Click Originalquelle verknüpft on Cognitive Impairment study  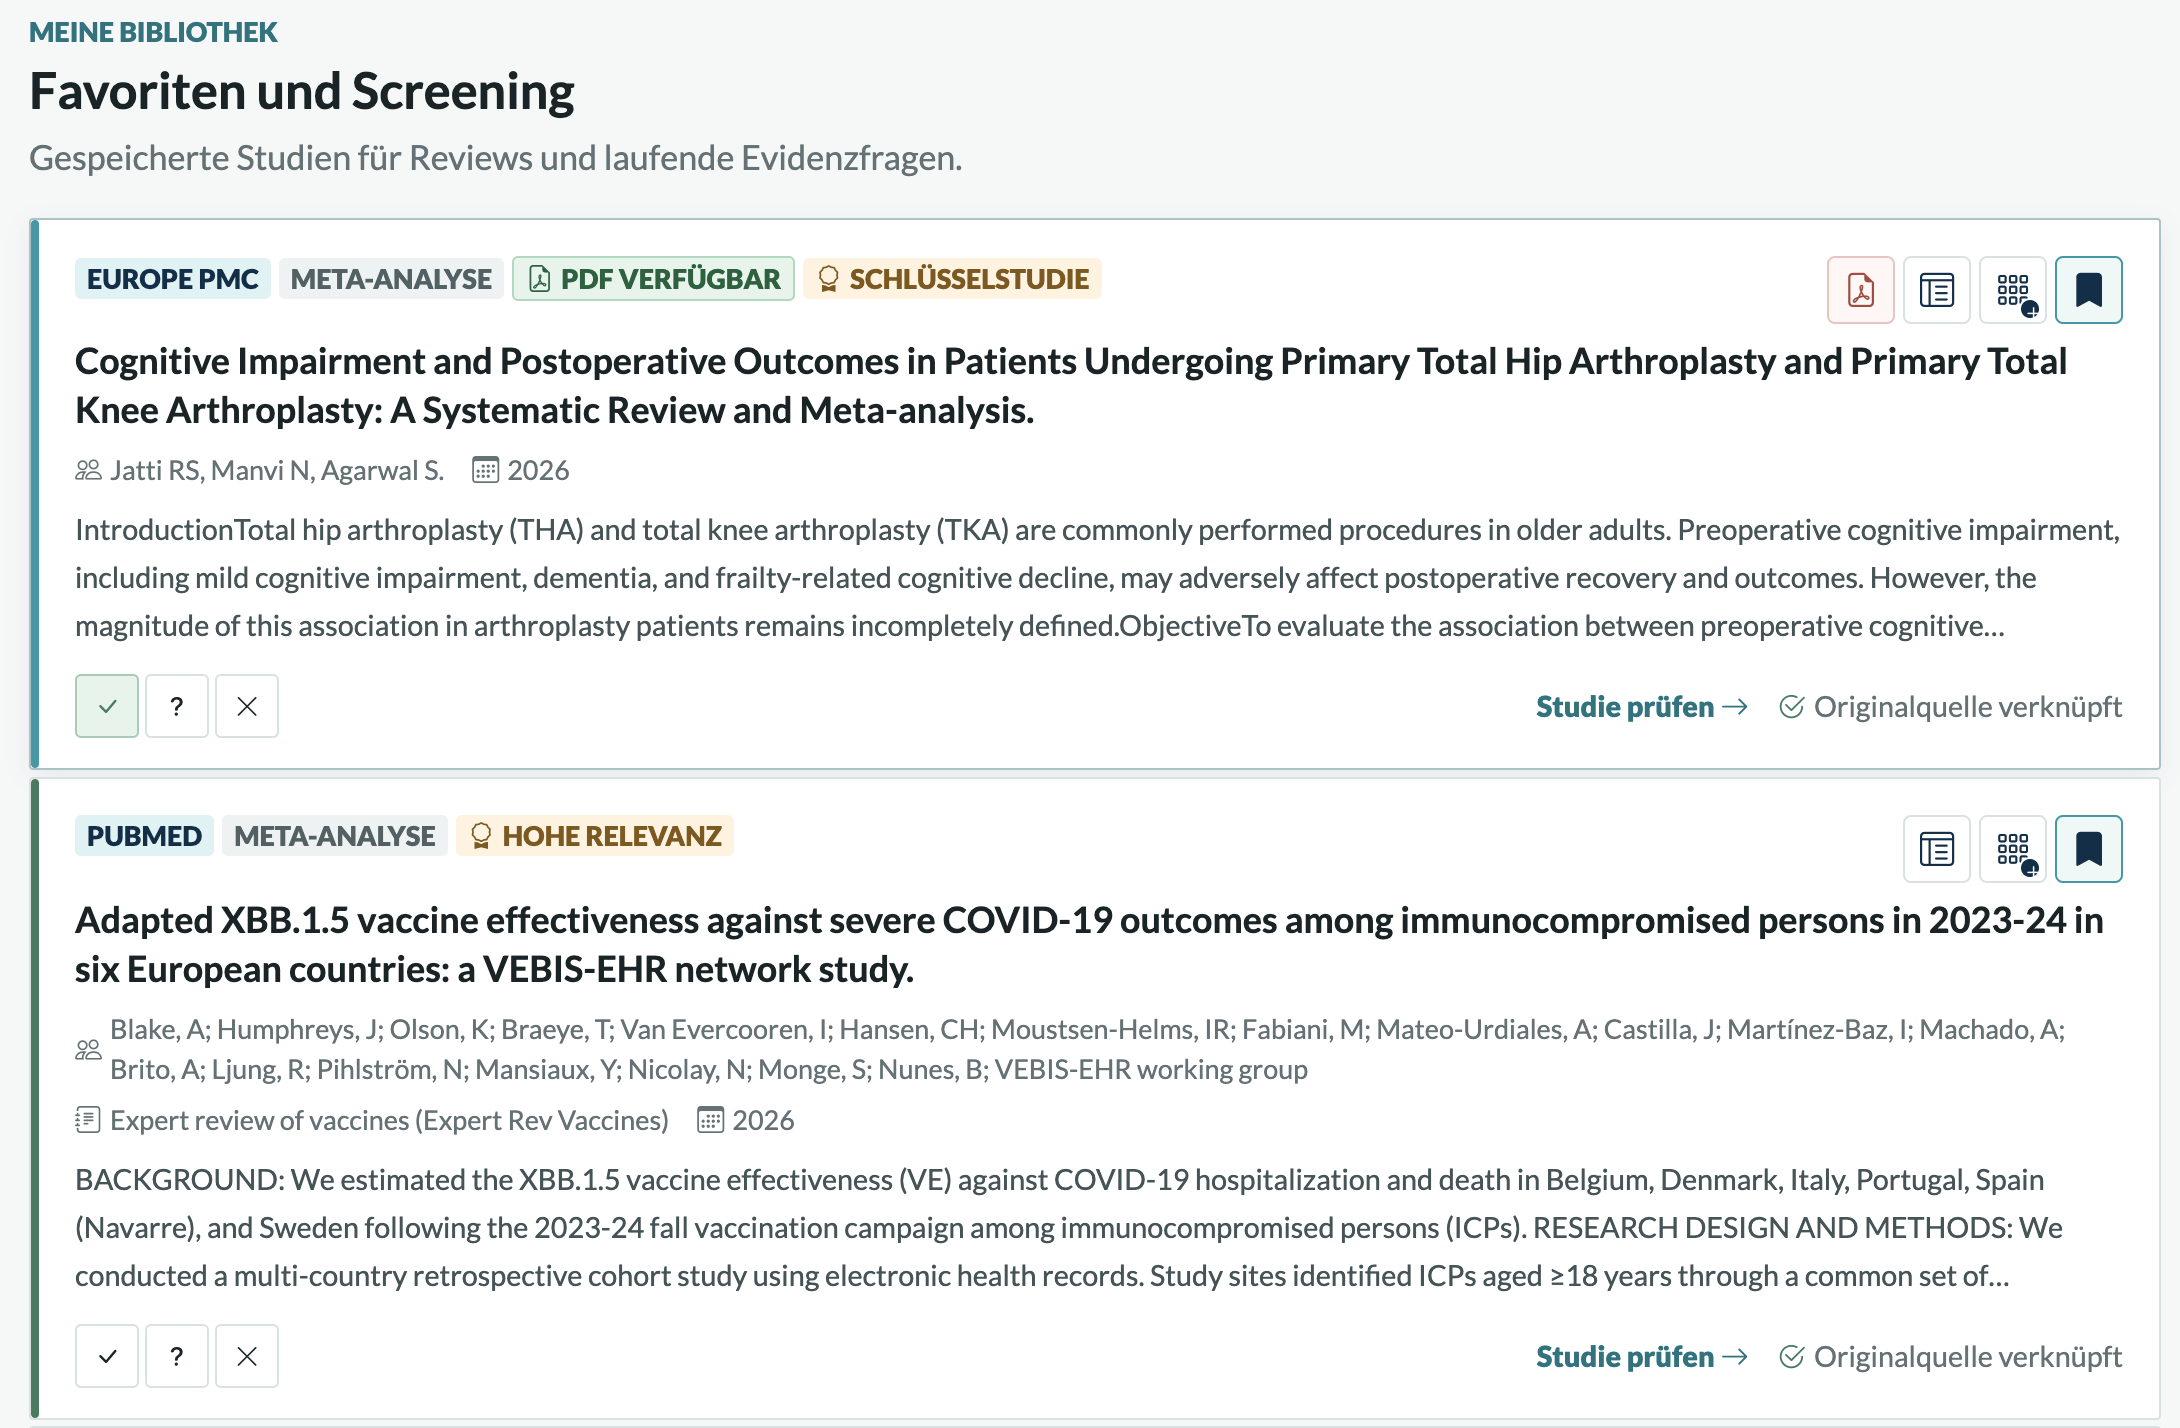click(x=1950, y=707)
